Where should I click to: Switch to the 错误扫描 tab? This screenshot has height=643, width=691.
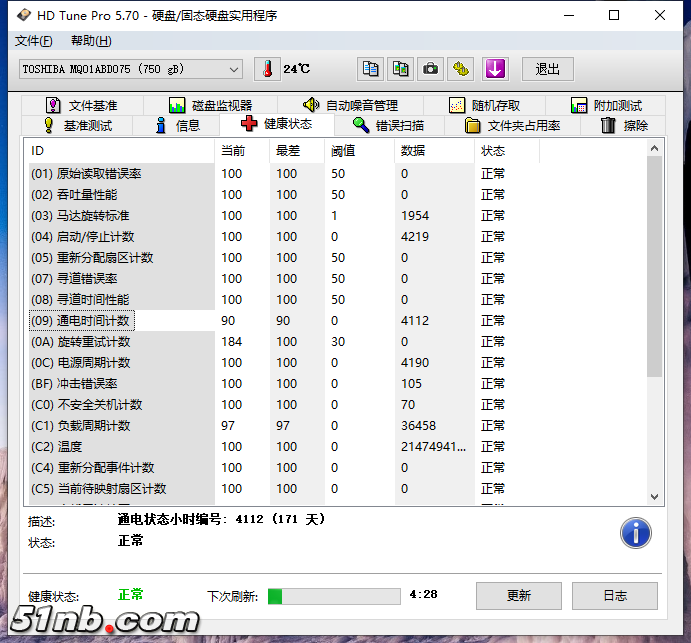pyautogui.click(x=389, y=125)
